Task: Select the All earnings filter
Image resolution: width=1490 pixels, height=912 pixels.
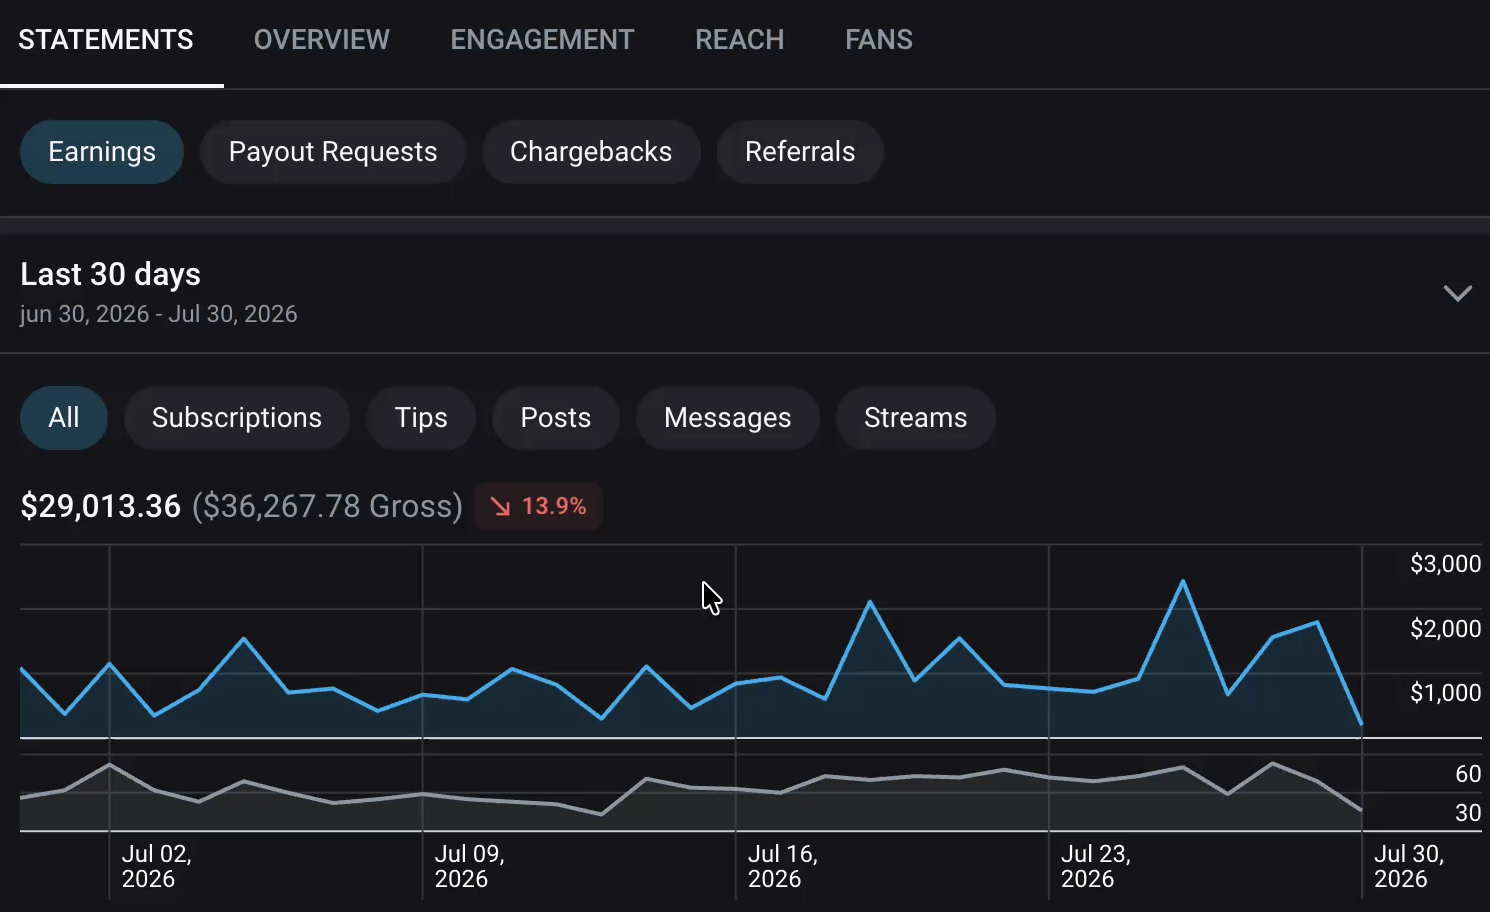Action: tap(64, 418)
